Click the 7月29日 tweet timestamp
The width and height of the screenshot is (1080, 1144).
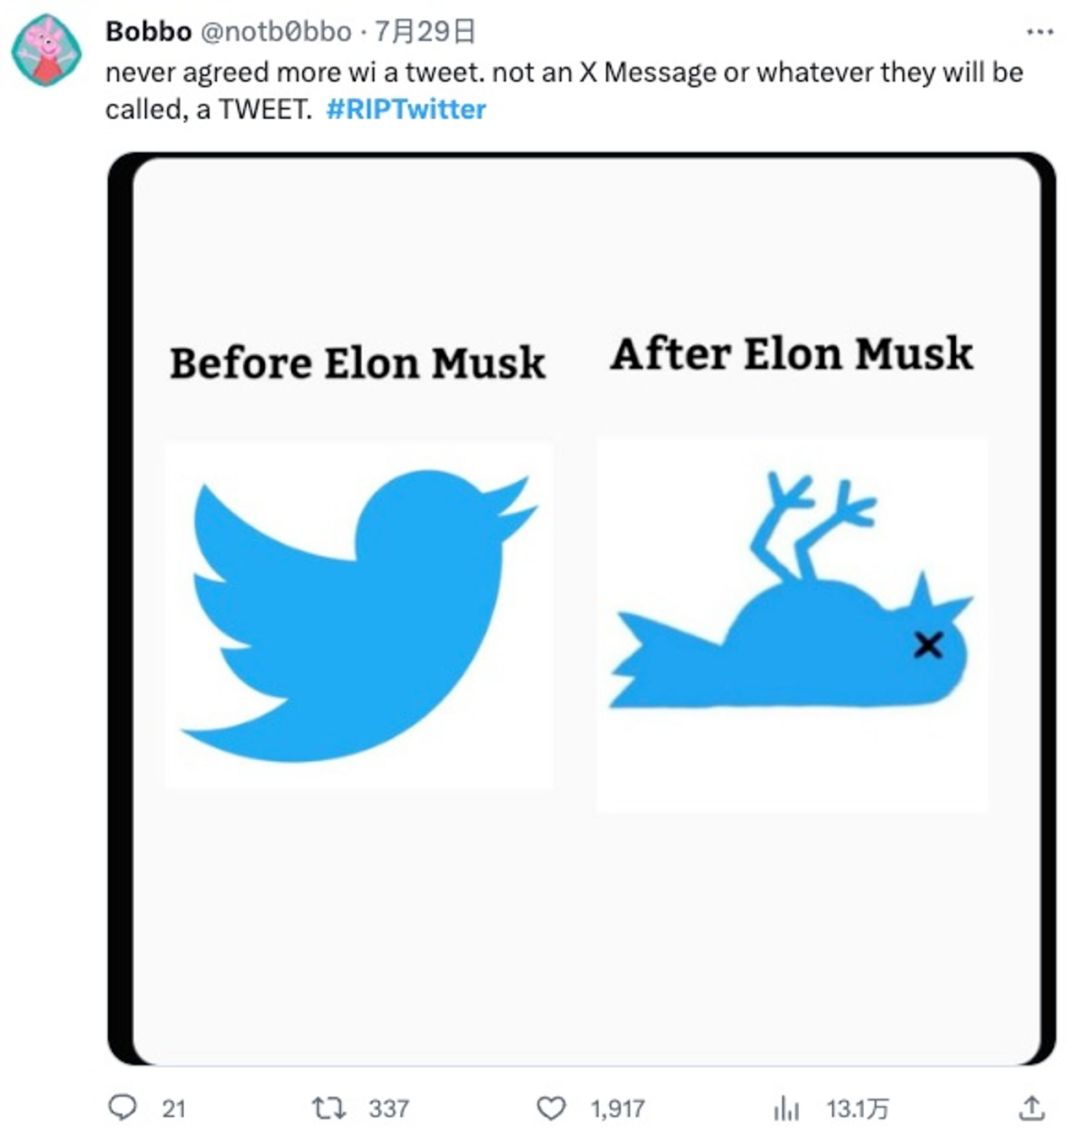pyautogui.click(x=424, y=32)
